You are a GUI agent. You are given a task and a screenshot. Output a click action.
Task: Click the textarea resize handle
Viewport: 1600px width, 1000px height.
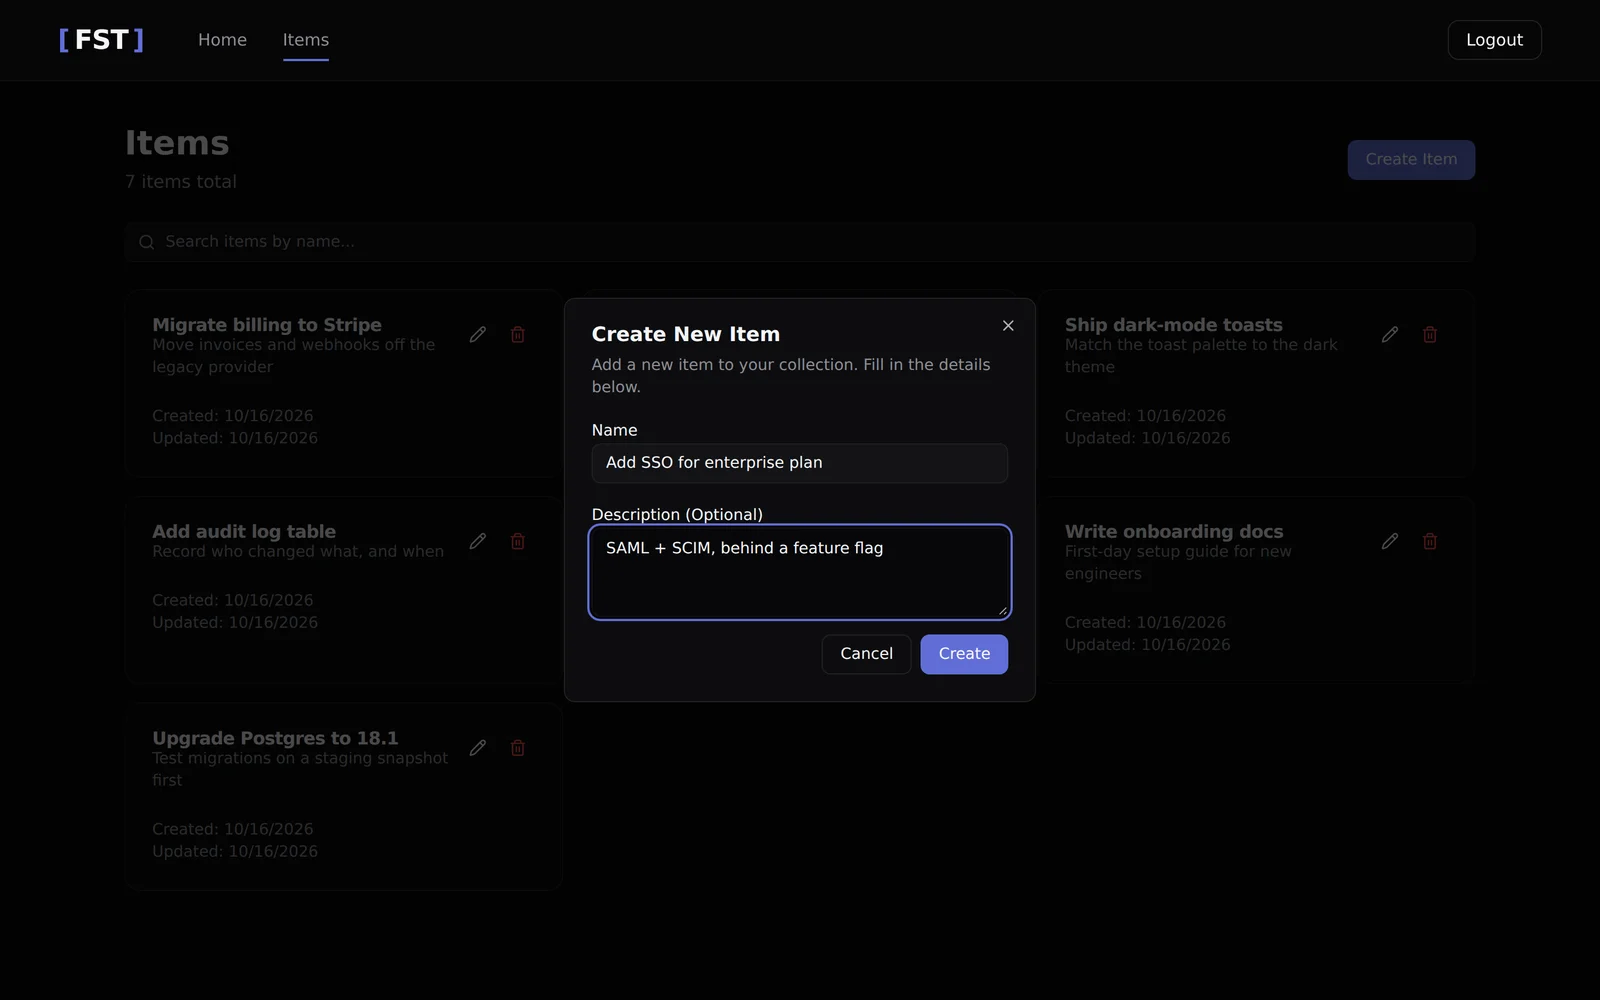pyautogui.click(x=1002, y=610)
